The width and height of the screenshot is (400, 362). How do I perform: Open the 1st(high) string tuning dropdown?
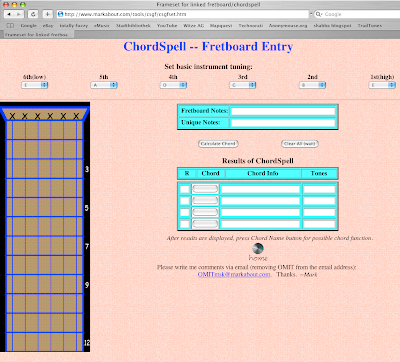(382, 85)
